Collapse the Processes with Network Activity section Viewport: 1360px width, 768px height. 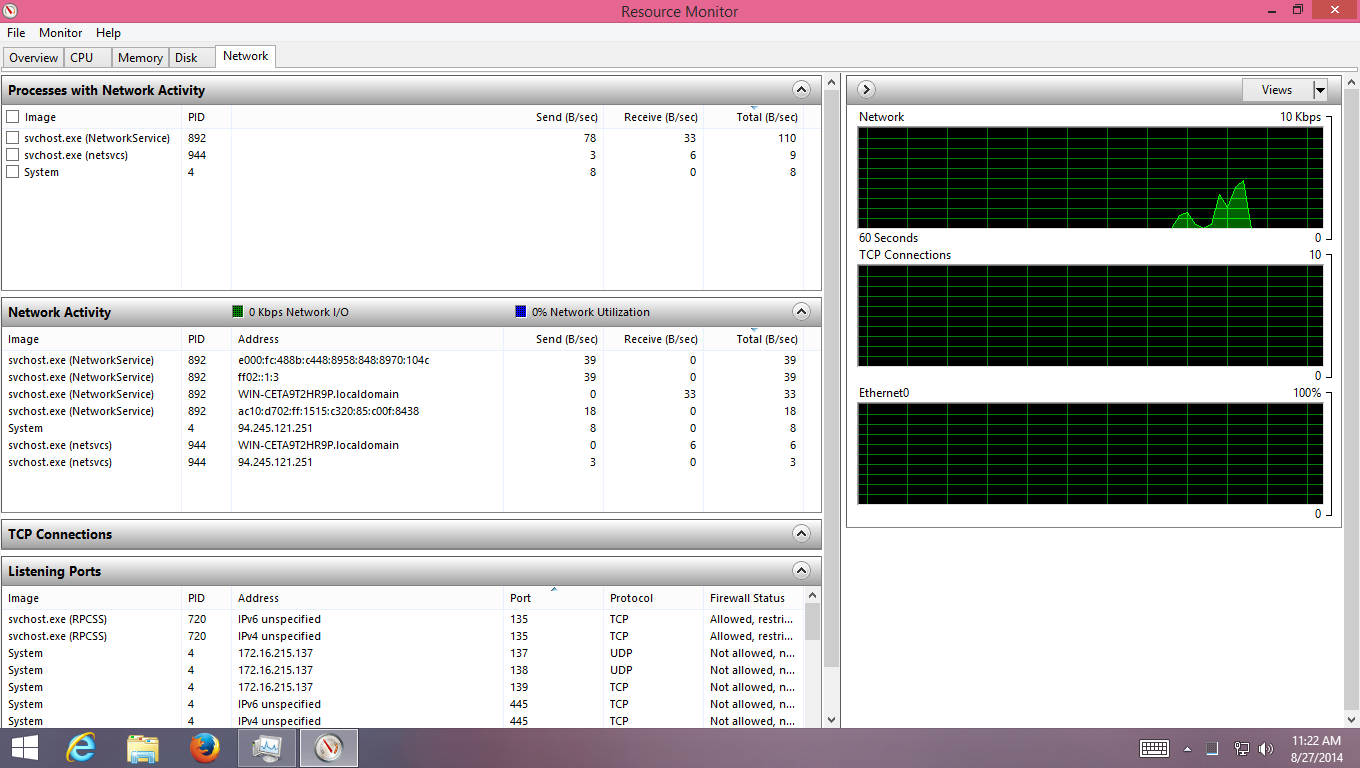coord(801,90)
